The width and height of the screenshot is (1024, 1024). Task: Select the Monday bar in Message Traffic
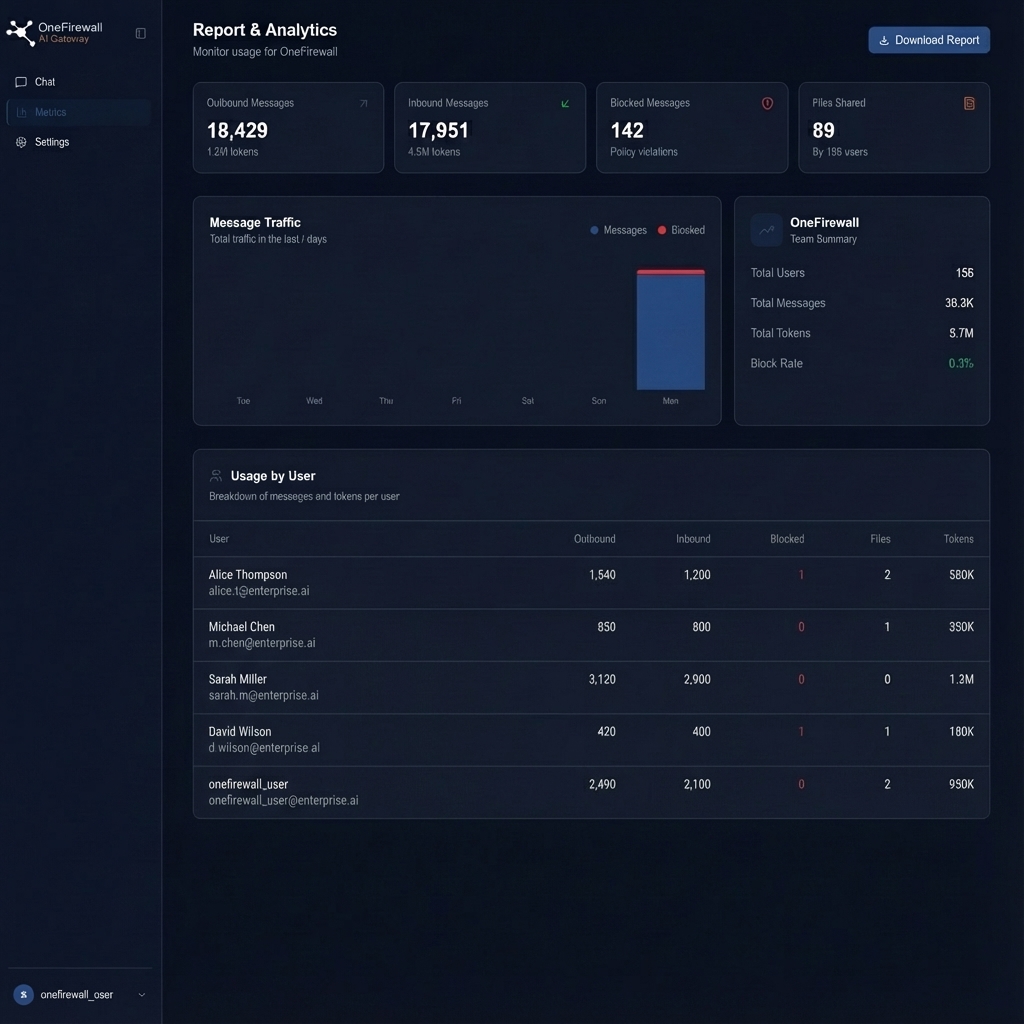click(x=670, y=330)
